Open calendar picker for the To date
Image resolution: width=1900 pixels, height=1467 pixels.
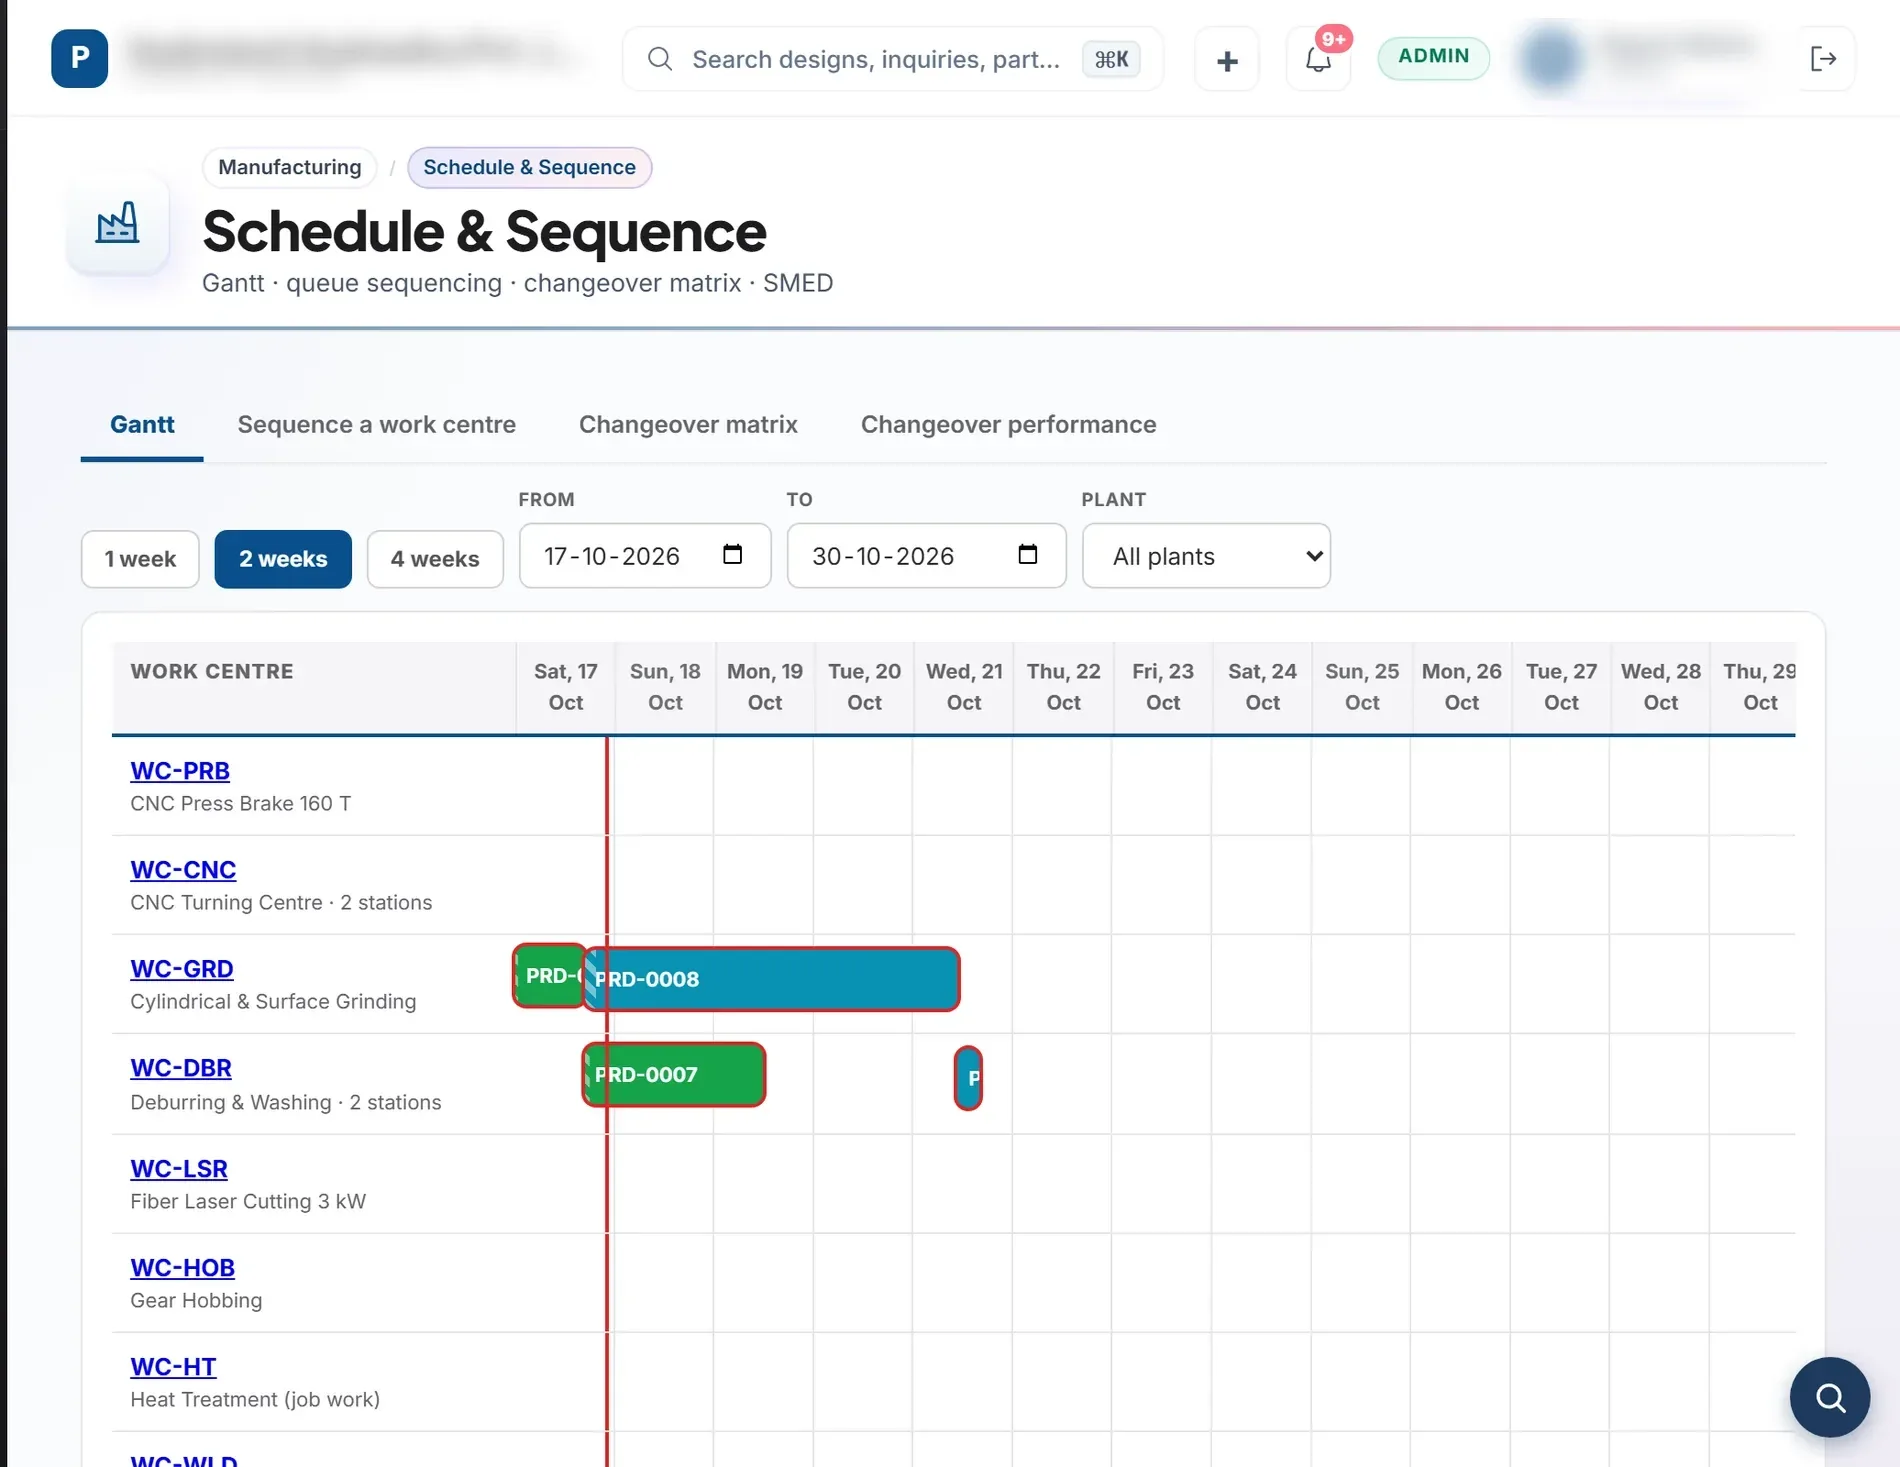tap(1028, 555)
